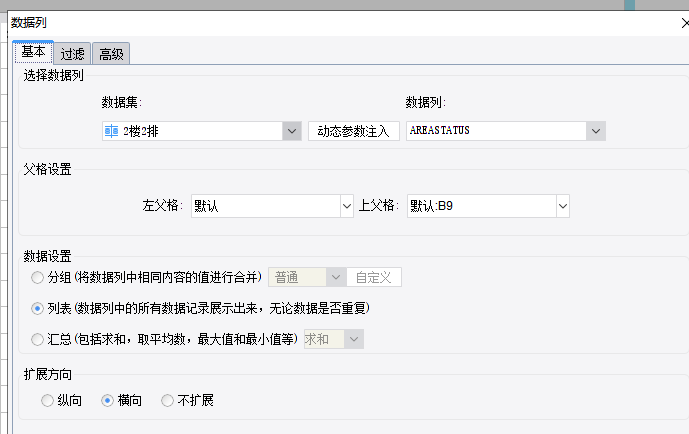This screenshot has height=434, width=689.
Task: Close the 数据列 dialog
Action: point(685,23)
